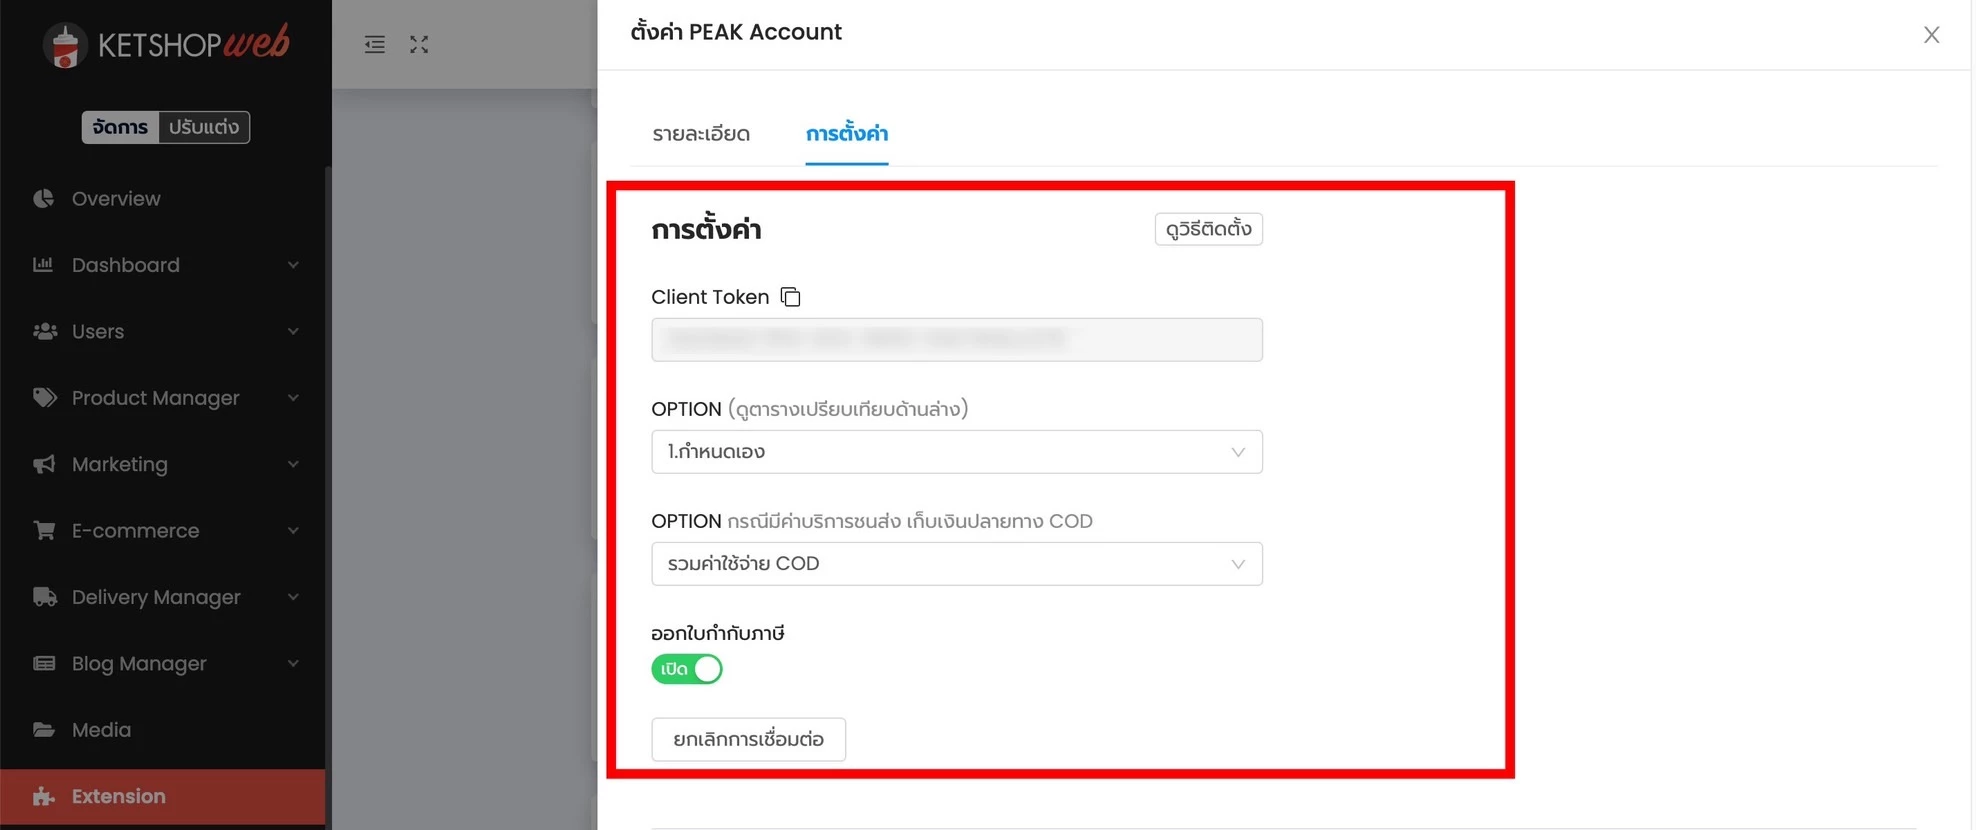
Task: Click the Users group icon
Action: click(45, 331)
